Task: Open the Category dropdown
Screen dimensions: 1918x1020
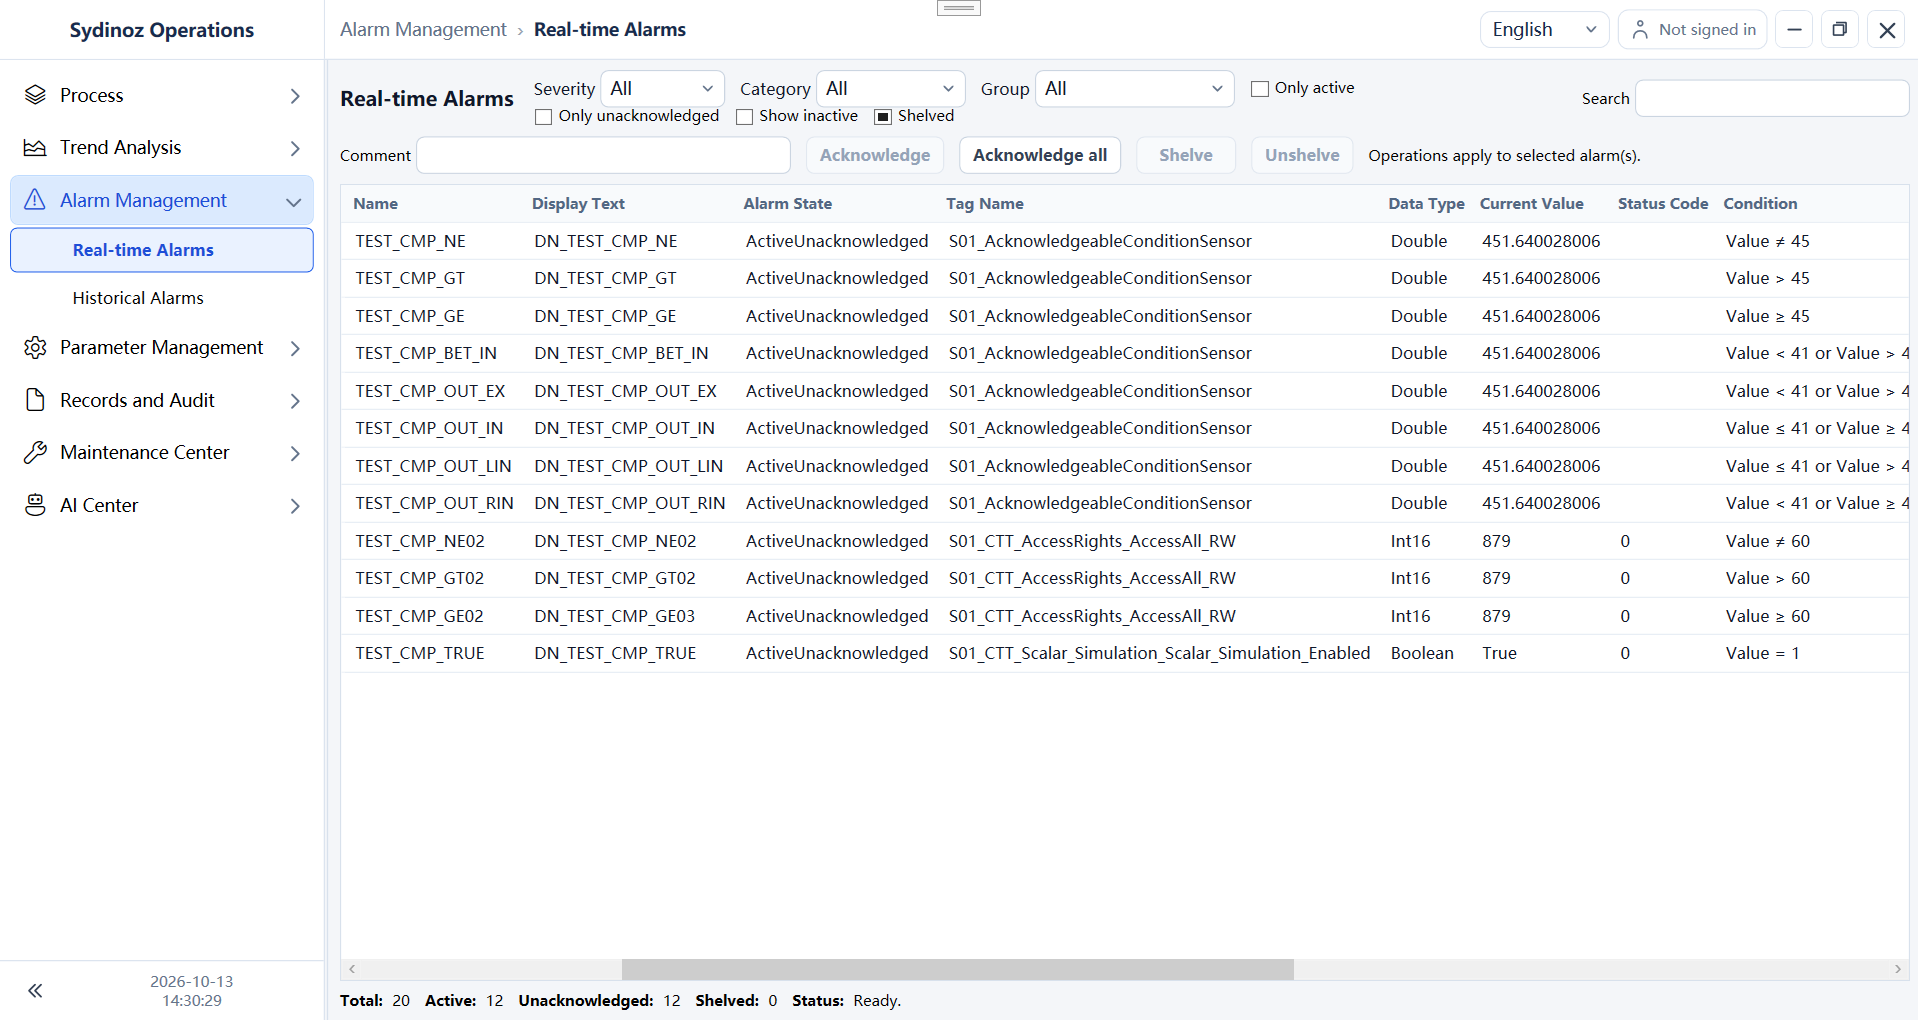Action: (891, 89)
